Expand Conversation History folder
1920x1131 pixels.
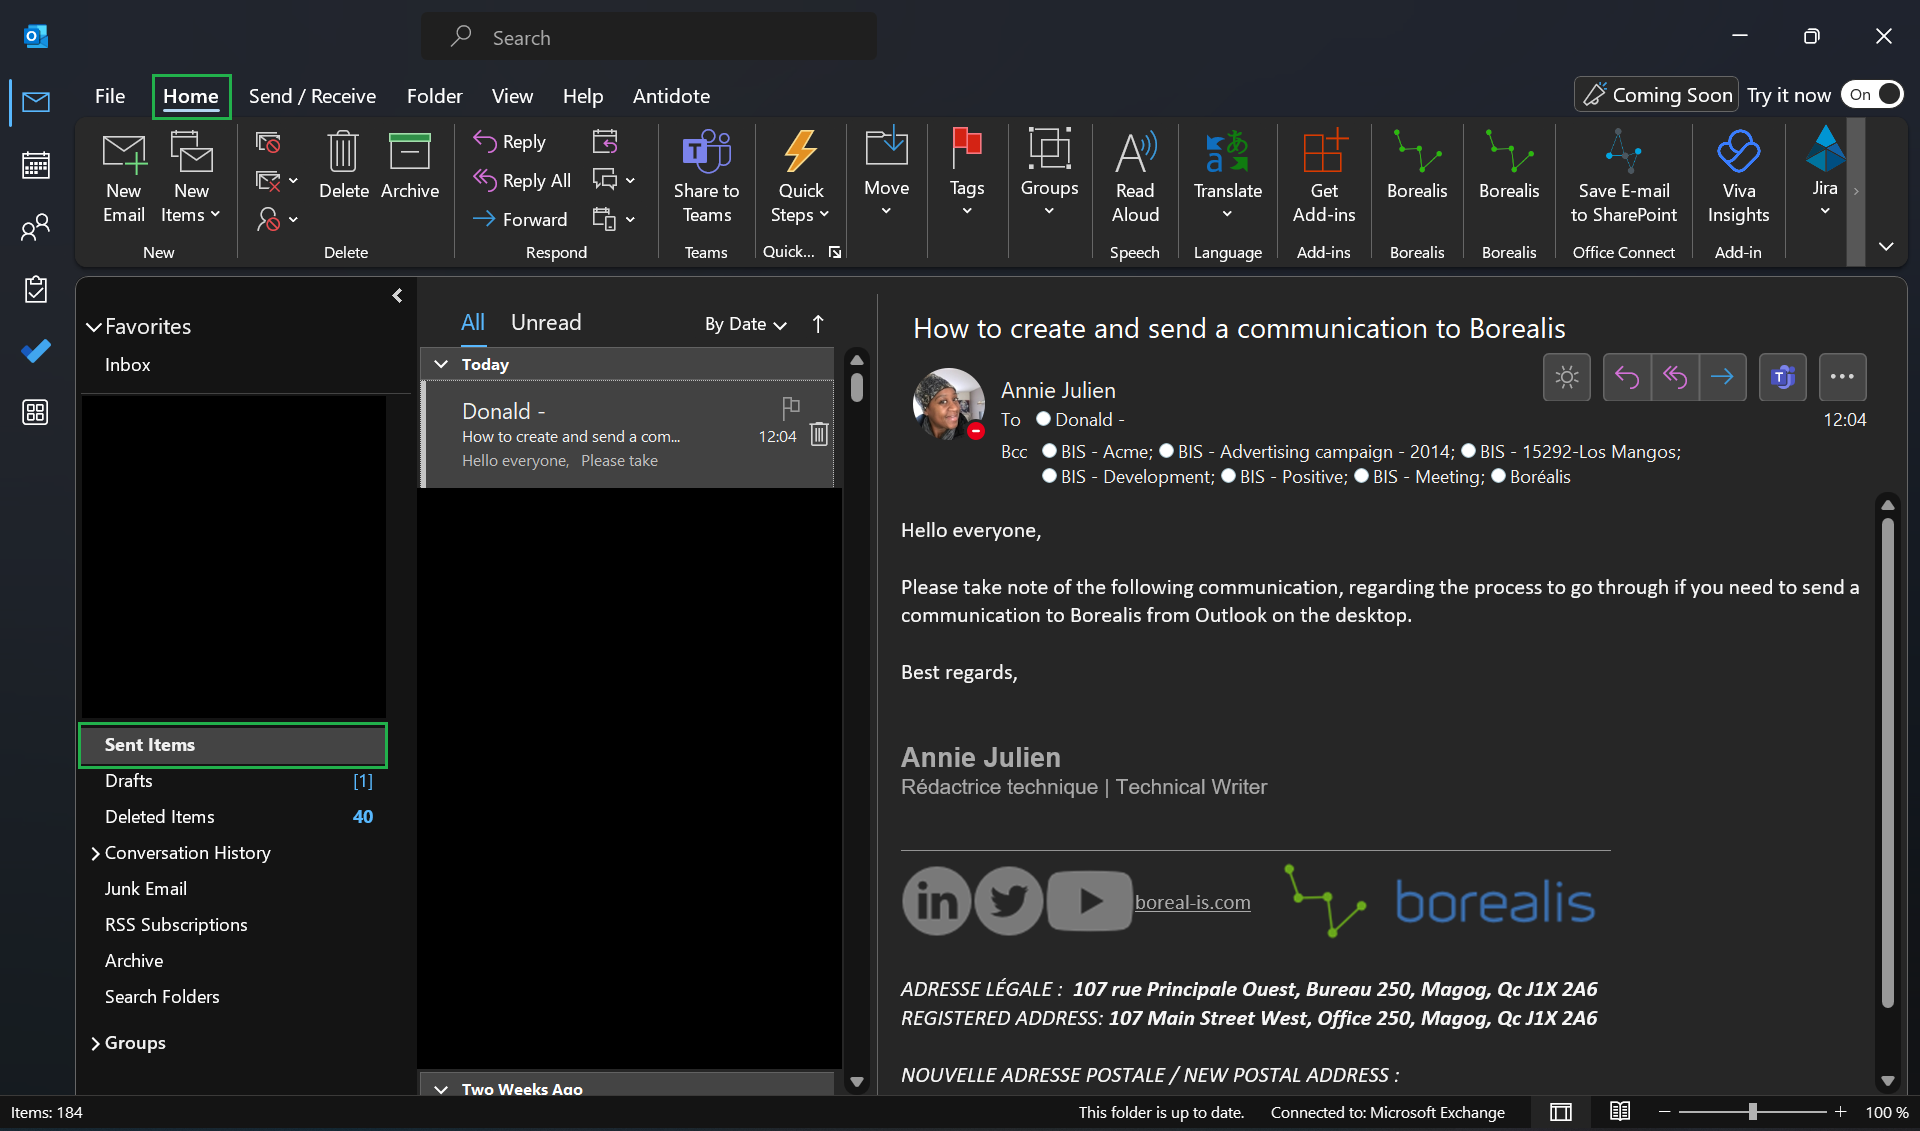(x=95, y=853)
